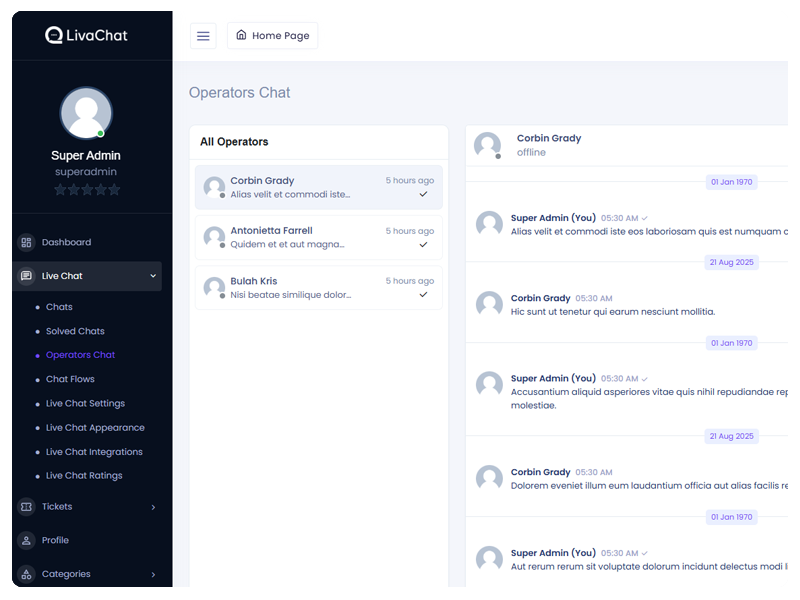
Task: Collapse the Live Chat menu chevron
Action: (153, 276)
